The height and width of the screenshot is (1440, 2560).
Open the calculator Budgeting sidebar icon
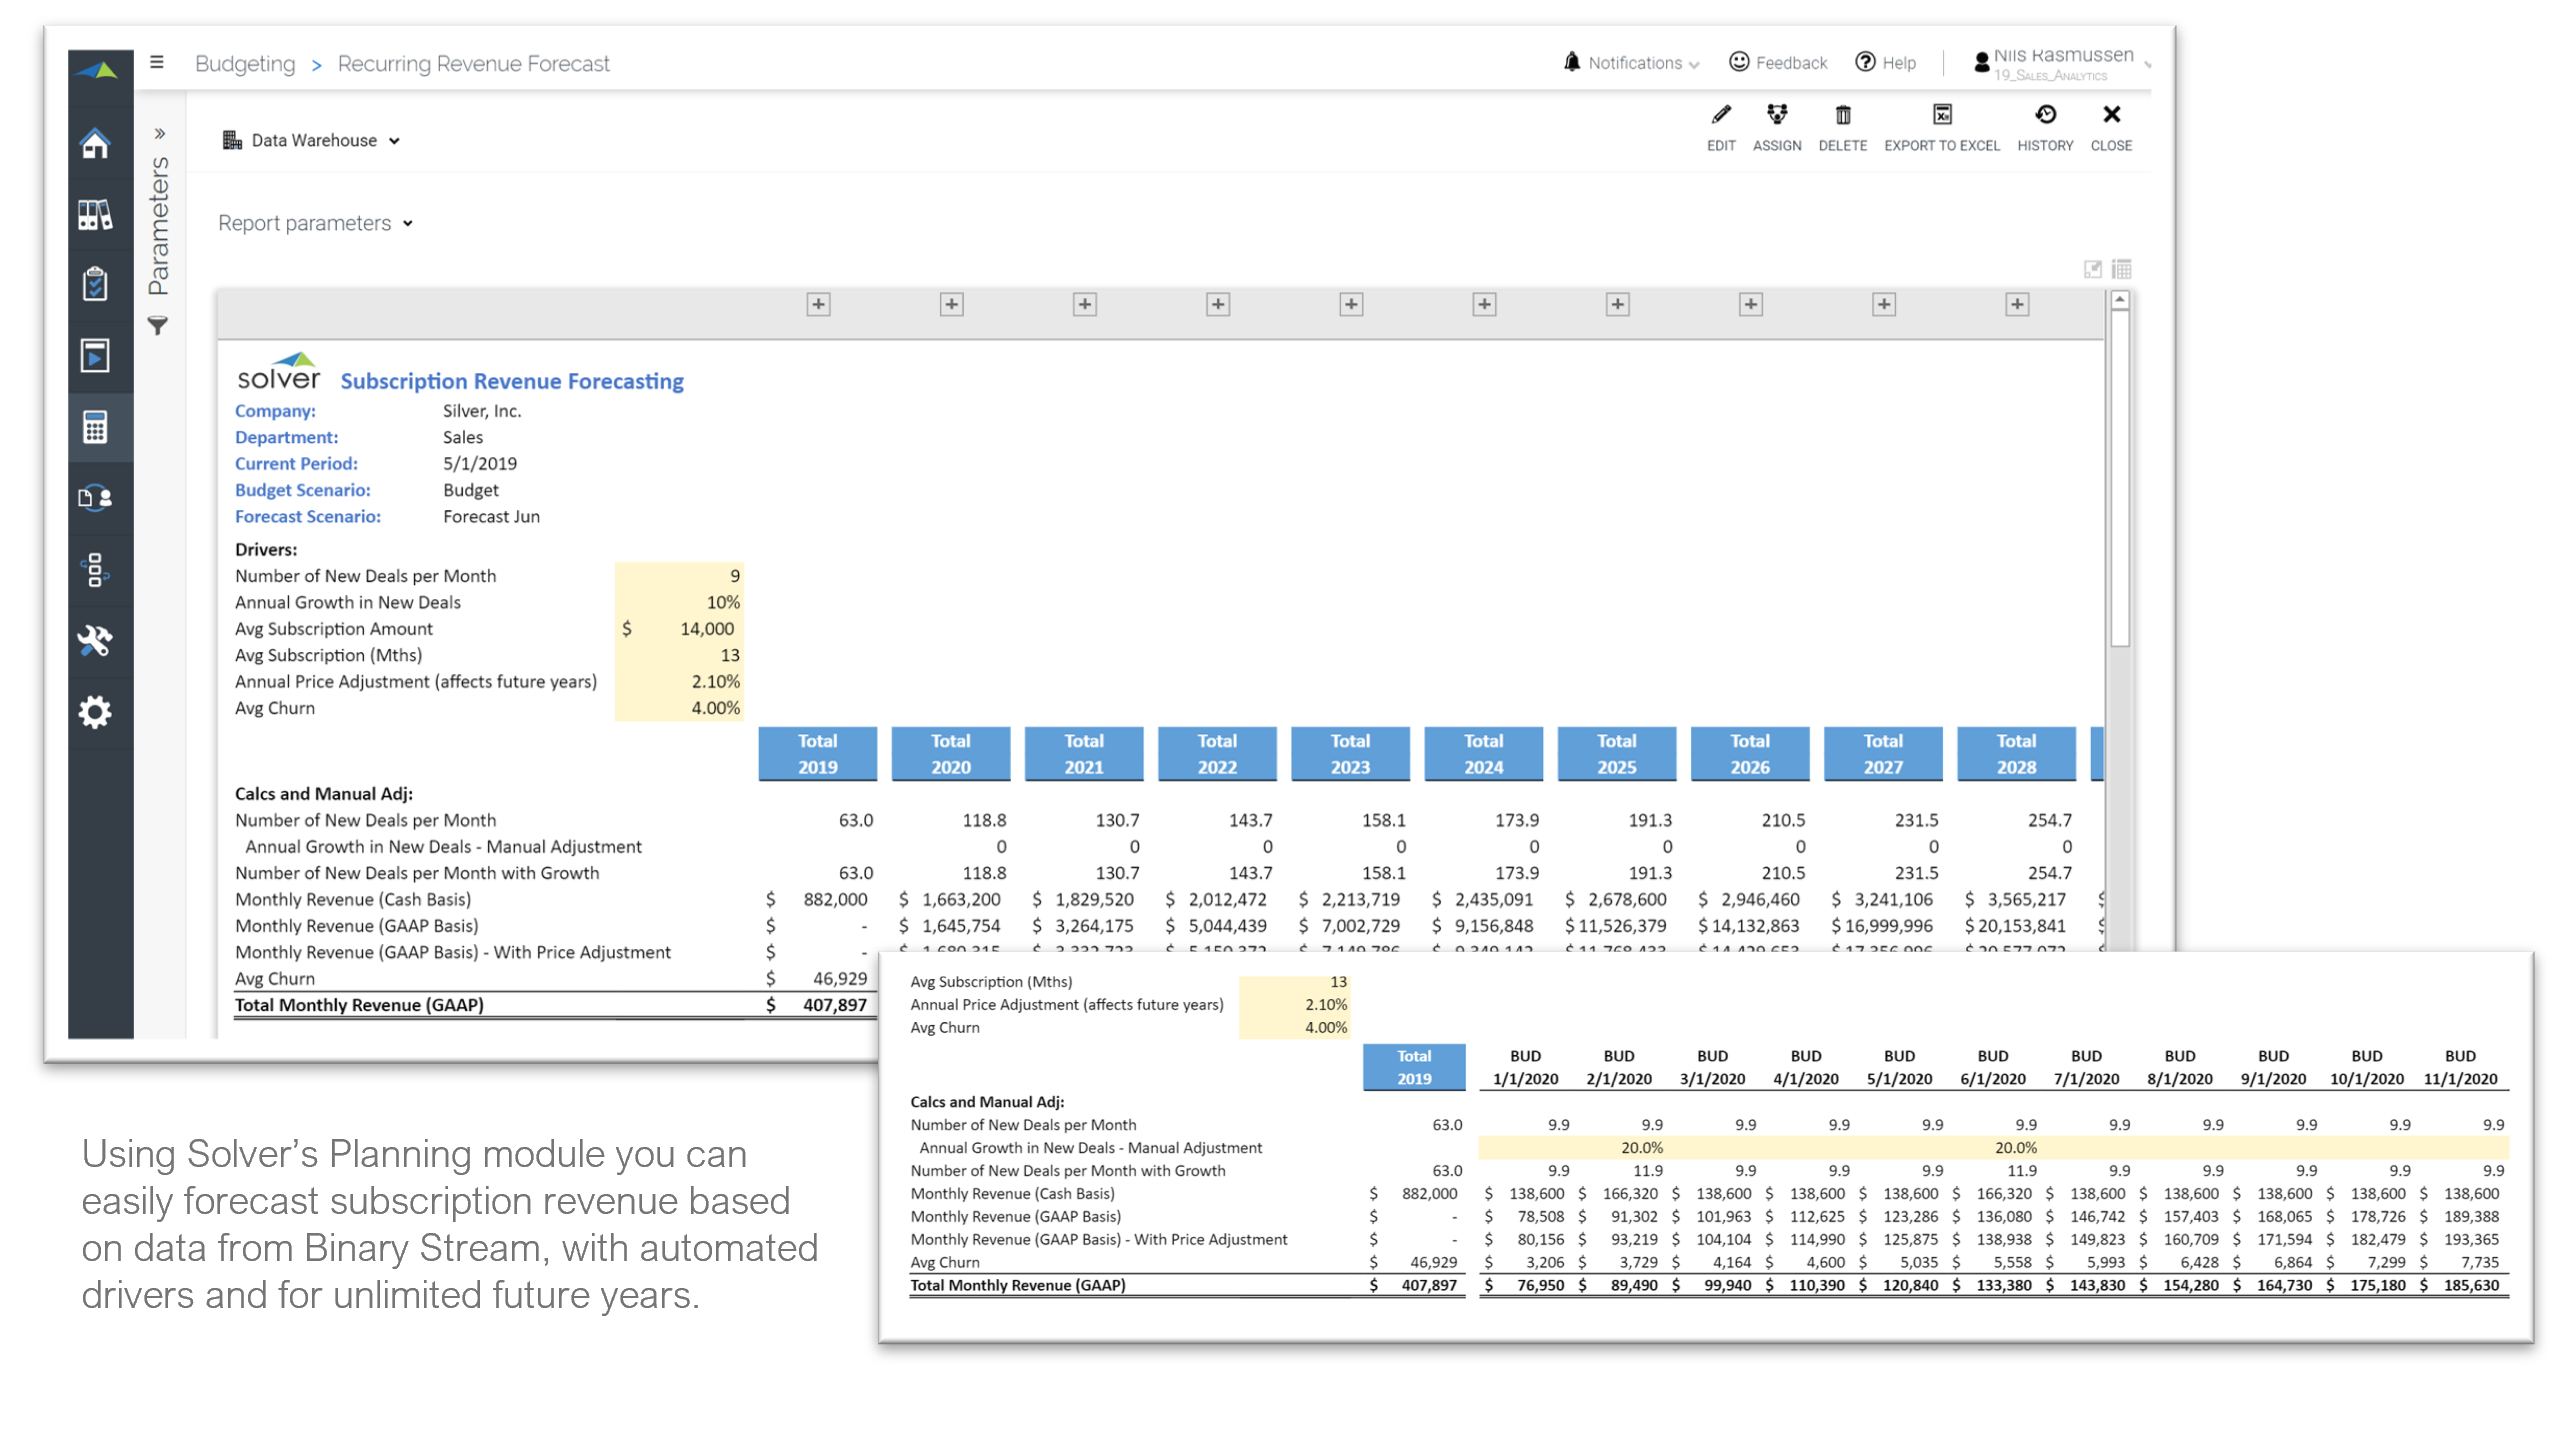click(x=96, y=428)
